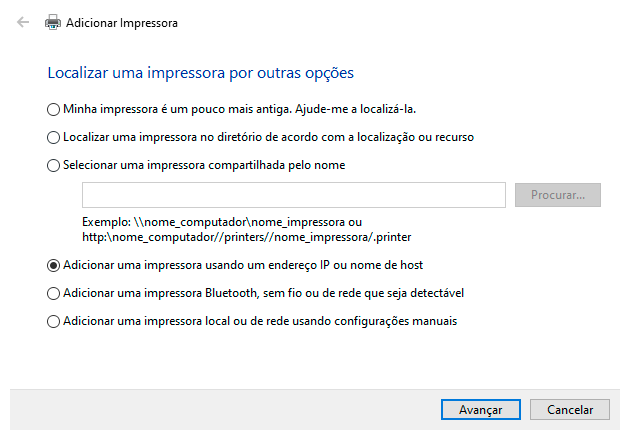The width and height of the screenshot is (630, 430).
Task: Click the printer icon in title bar
Action: point(52,21)
